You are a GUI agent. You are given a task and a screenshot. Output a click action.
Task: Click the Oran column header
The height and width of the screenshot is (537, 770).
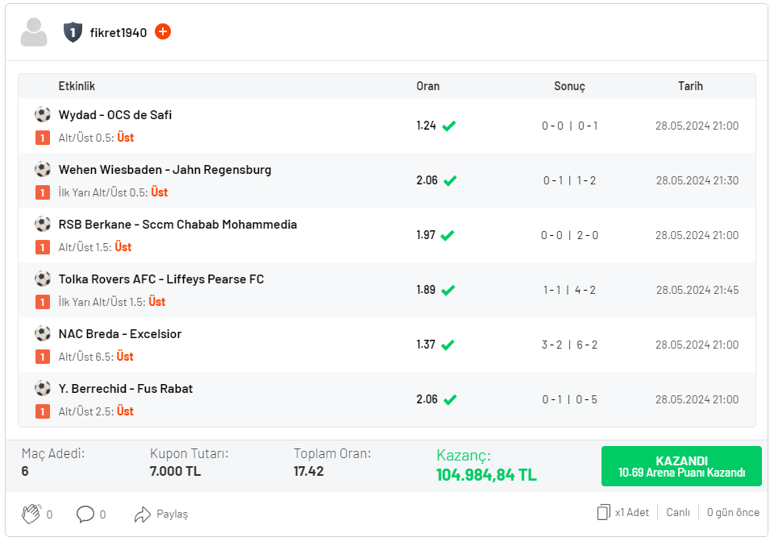pos(428,86)
